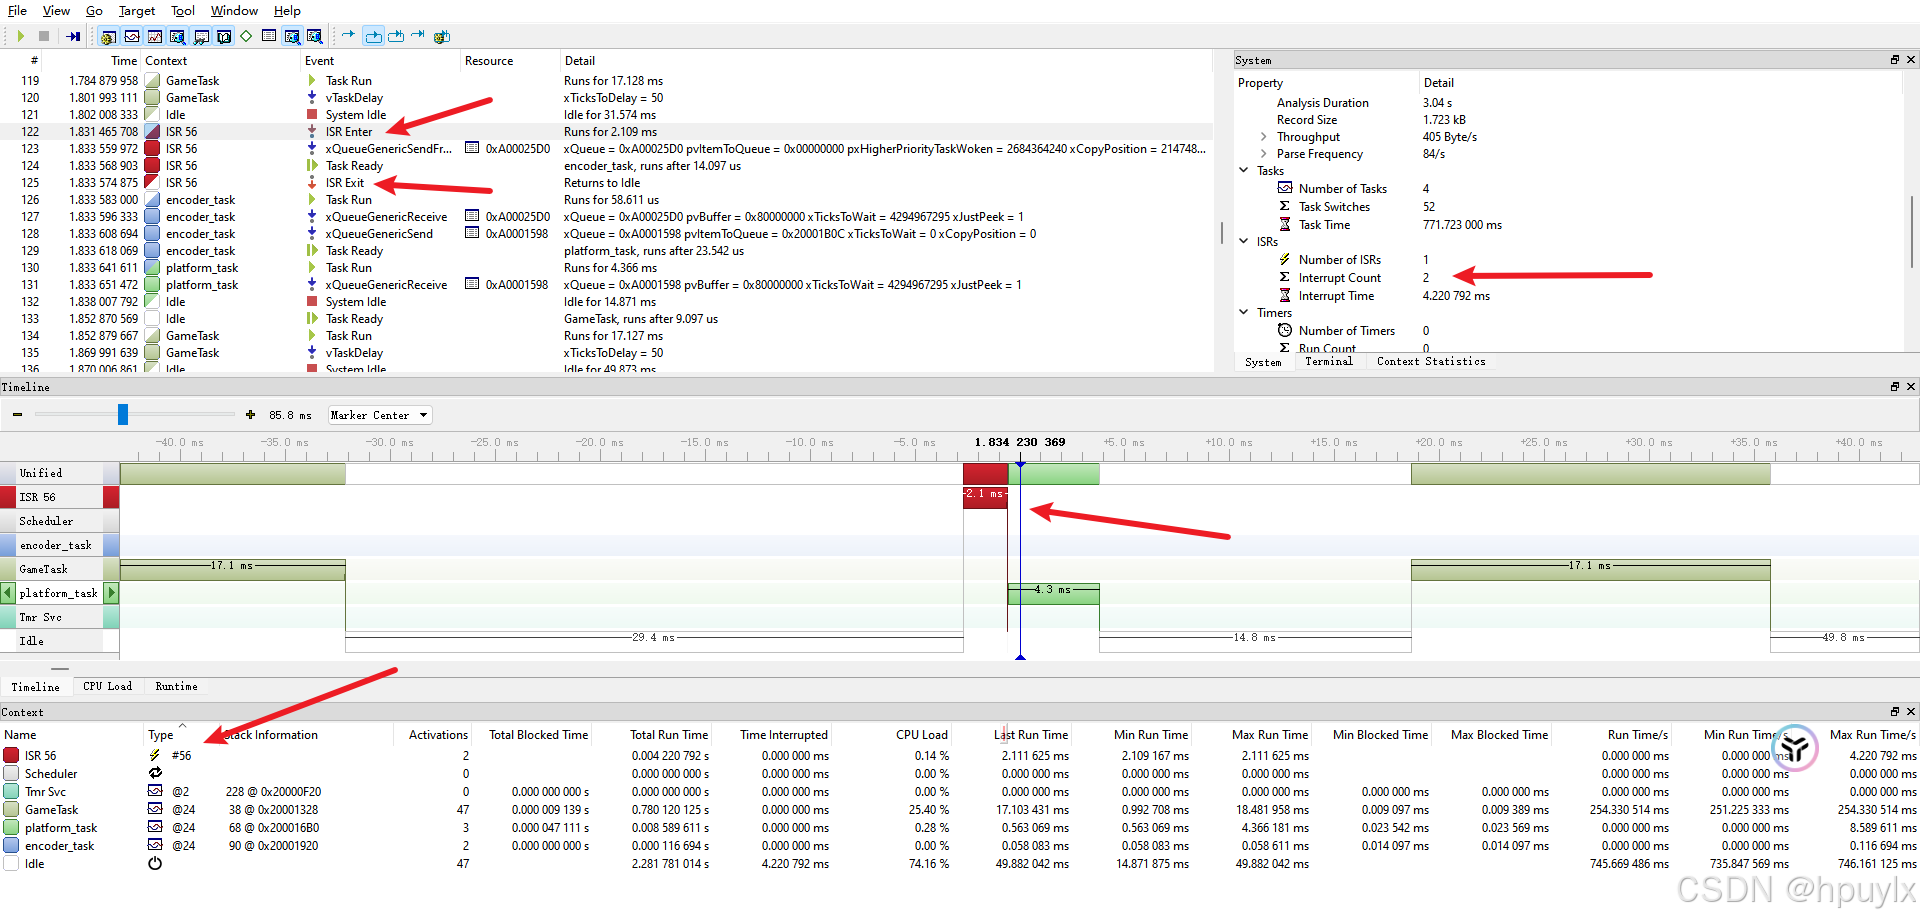The height and width of the screenshot is (921, 1920).
Task: Open the Marker Center dropdown
Action: click(x=379, y=415)
